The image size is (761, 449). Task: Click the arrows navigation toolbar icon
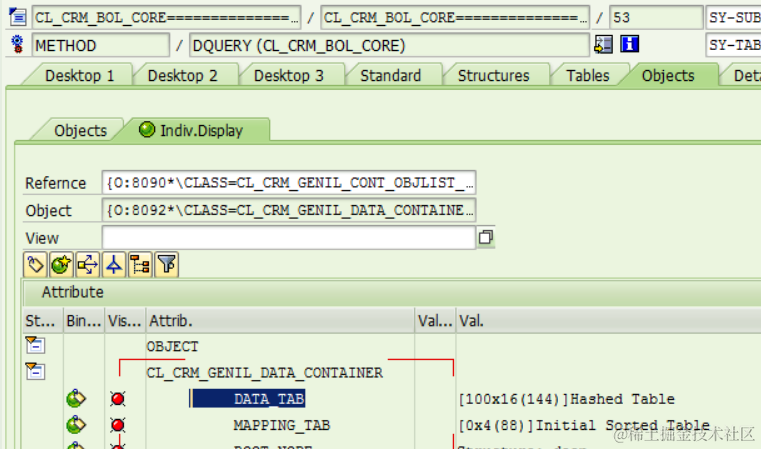[87, 265]
